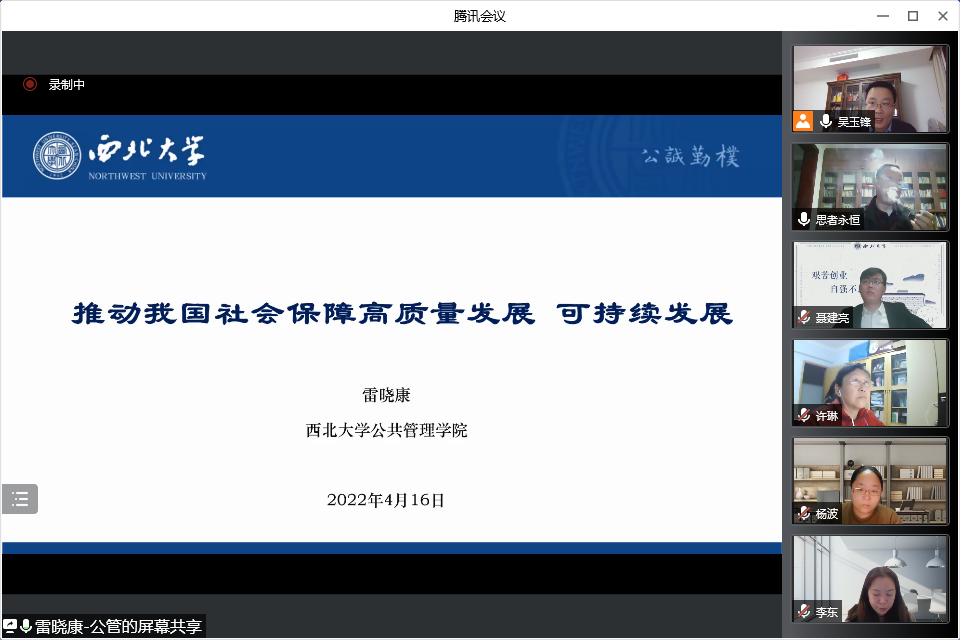
Task: Click muted microphone icon for 许琳
Action: pos(803,415)
